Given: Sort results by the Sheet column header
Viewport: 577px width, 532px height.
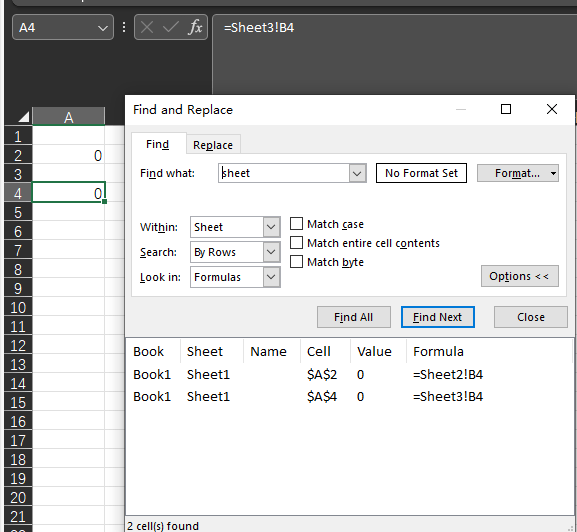Looking at the screenshot, I should point(212,351).
